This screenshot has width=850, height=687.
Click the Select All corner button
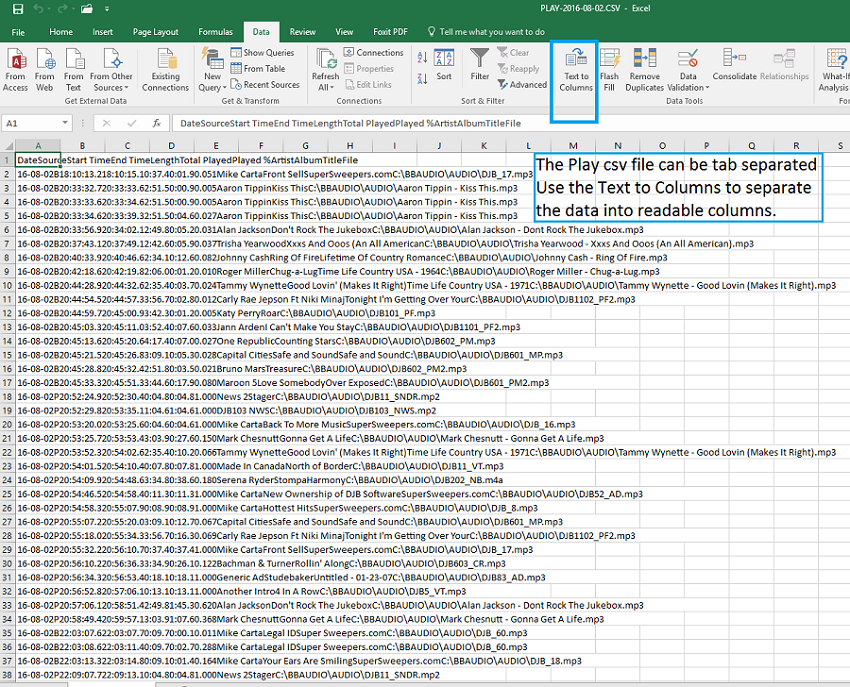8,145
